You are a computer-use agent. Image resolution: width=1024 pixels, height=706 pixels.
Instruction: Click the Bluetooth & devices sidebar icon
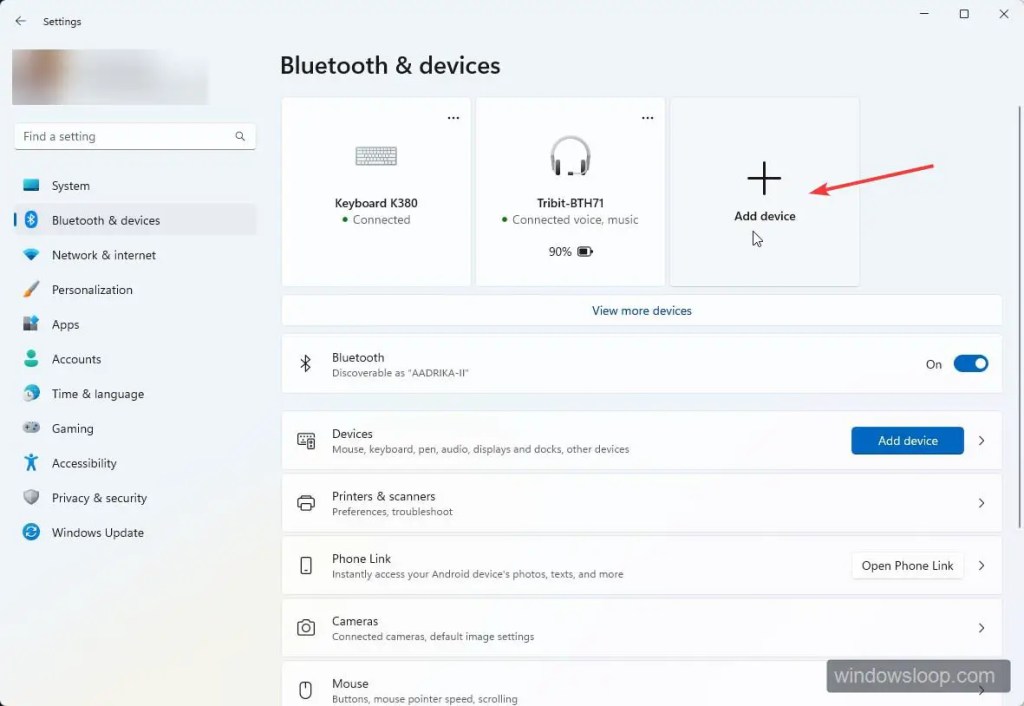coord(31,220)
